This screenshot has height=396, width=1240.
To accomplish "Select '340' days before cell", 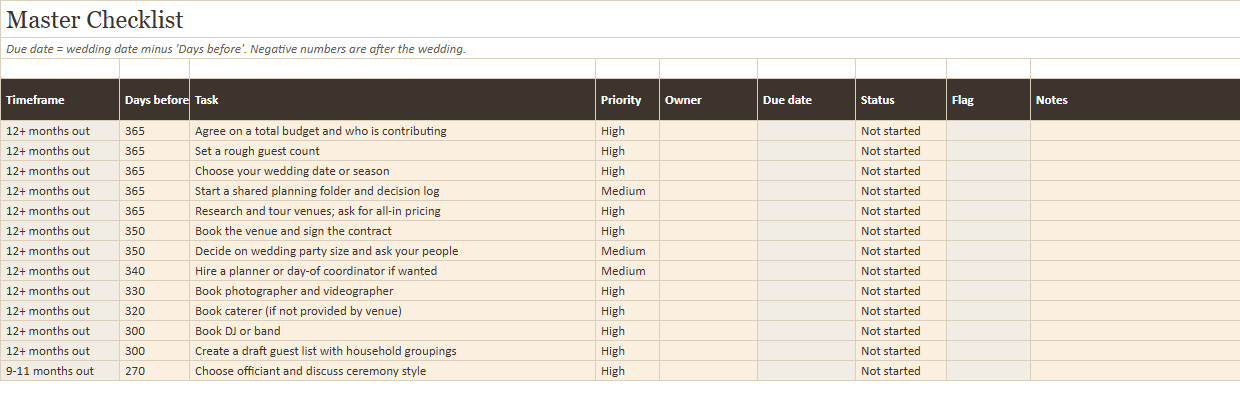I will click(x=155, y=271).
